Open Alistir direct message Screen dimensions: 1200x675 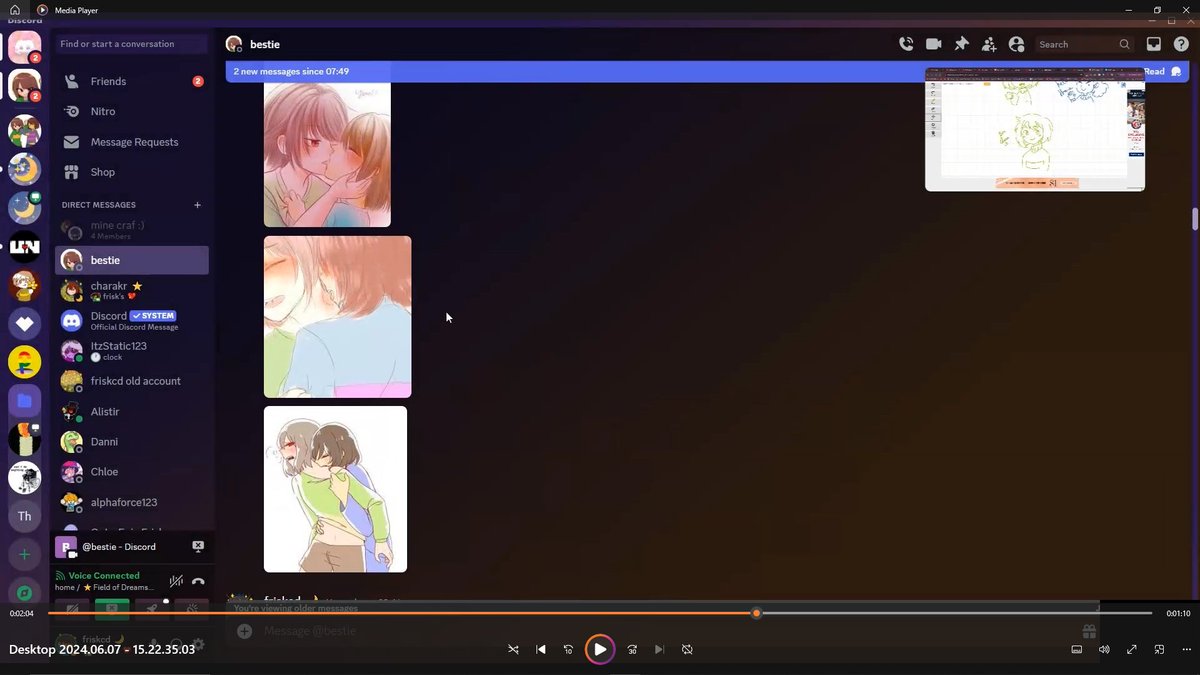132,411
